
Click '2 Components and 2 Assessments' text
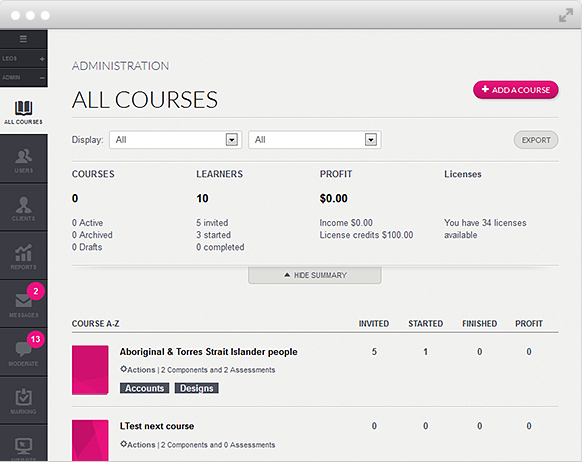coord(218,370)
